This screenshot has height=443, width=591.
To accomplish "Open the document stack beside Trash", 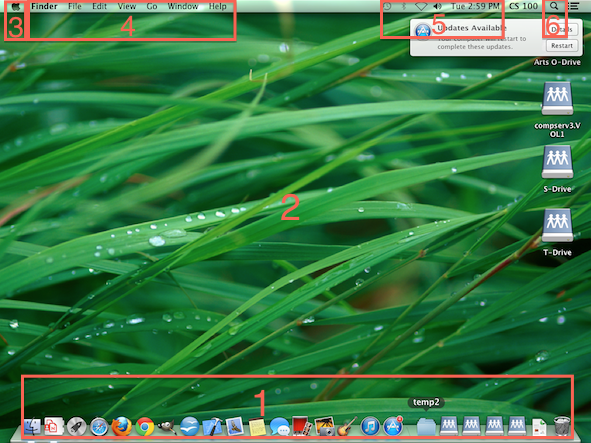I will pos(539,427).
